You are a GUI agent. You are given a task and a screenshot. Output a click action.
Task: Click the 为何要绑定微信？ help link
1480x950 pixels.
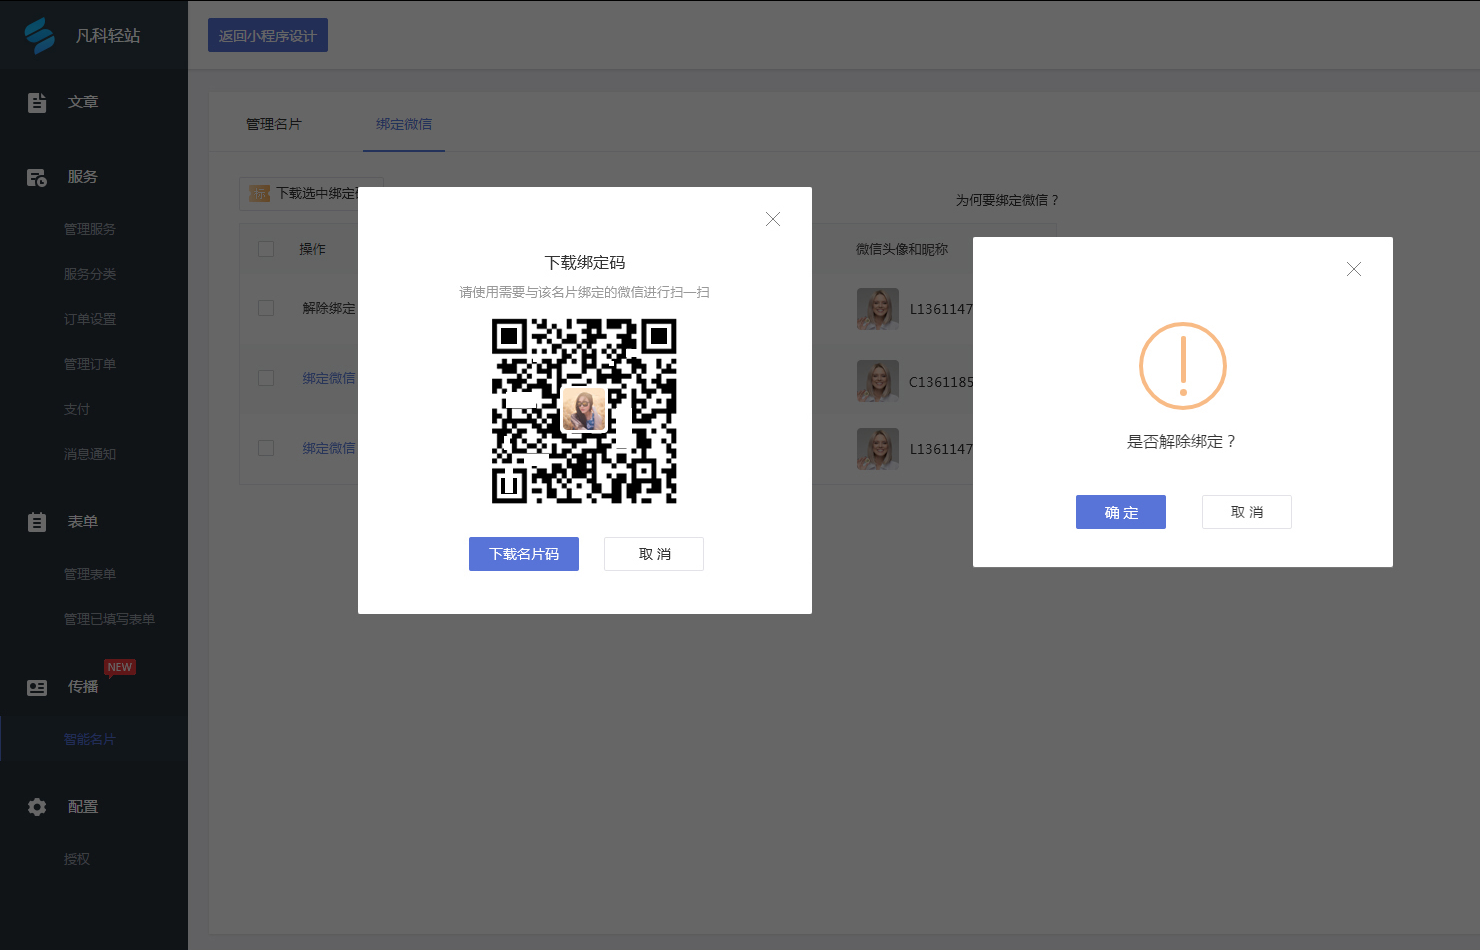[x=1006, y=200]
